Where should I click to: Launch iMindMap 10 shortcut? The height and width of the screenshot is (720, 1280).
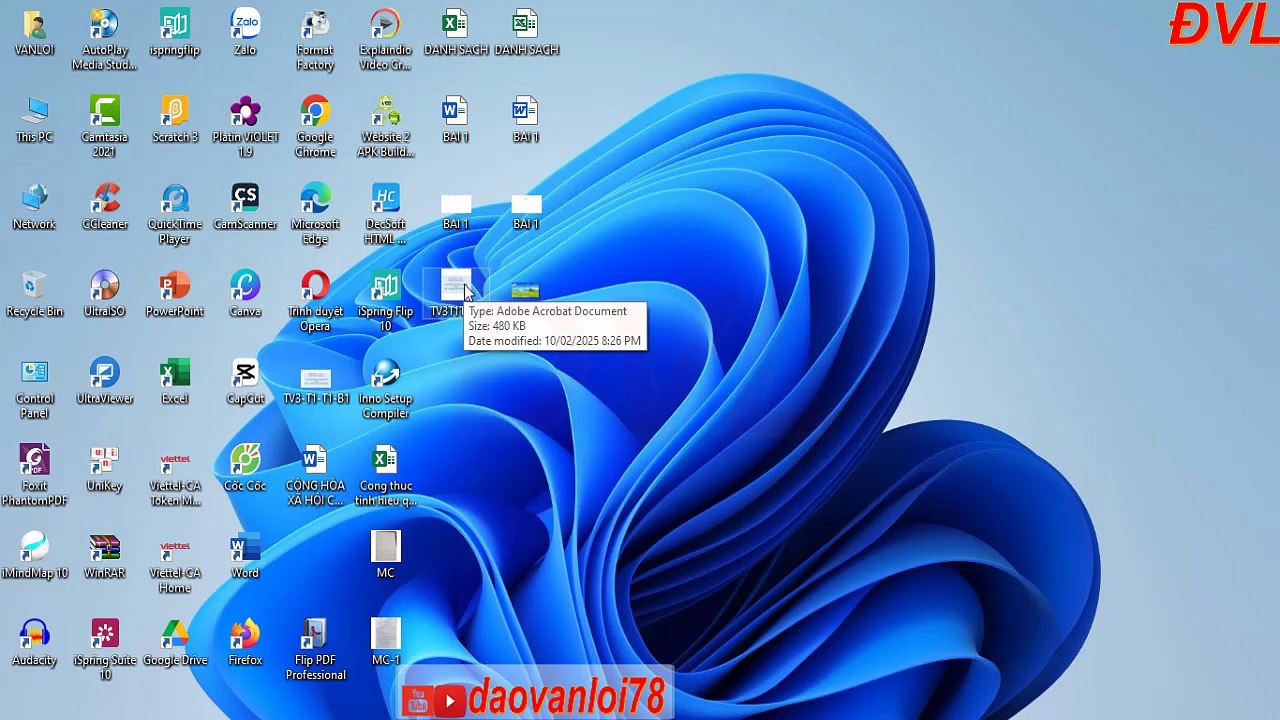34,547
